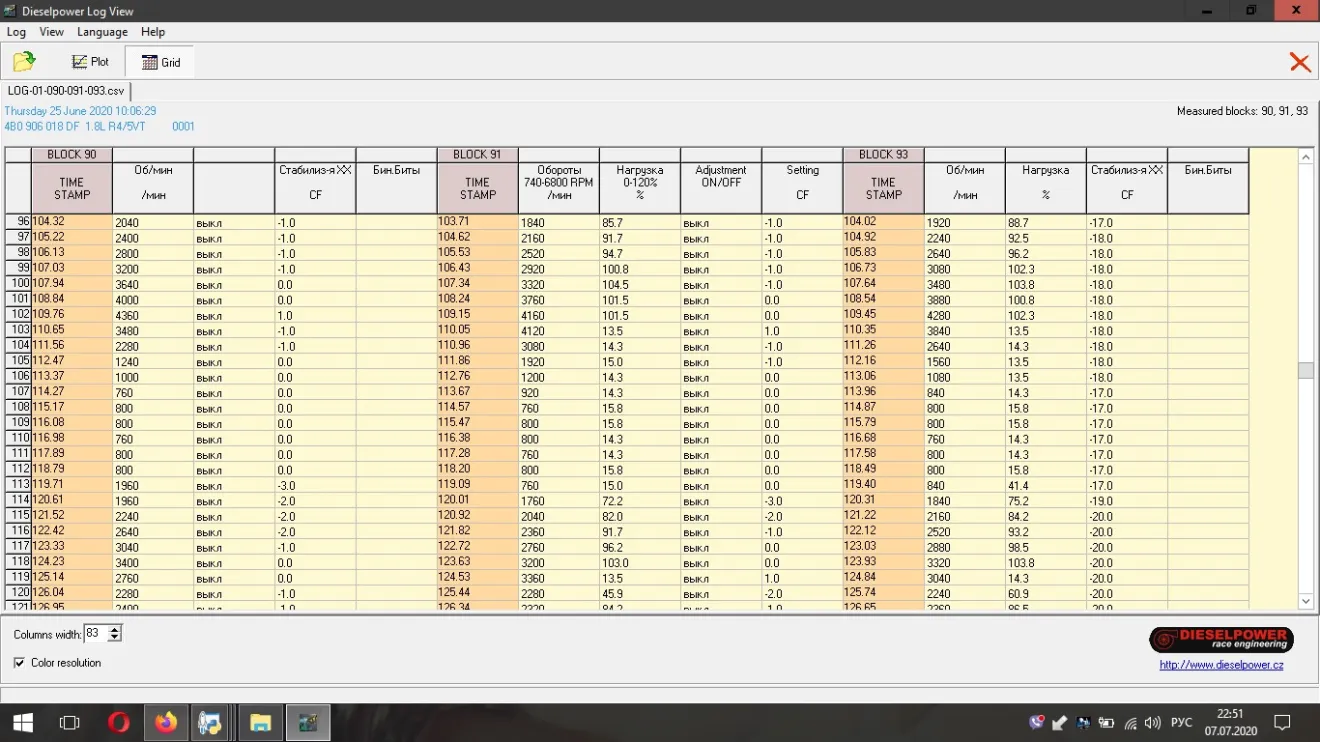Switch to Grid view
1320x742 pixels.
160,62
